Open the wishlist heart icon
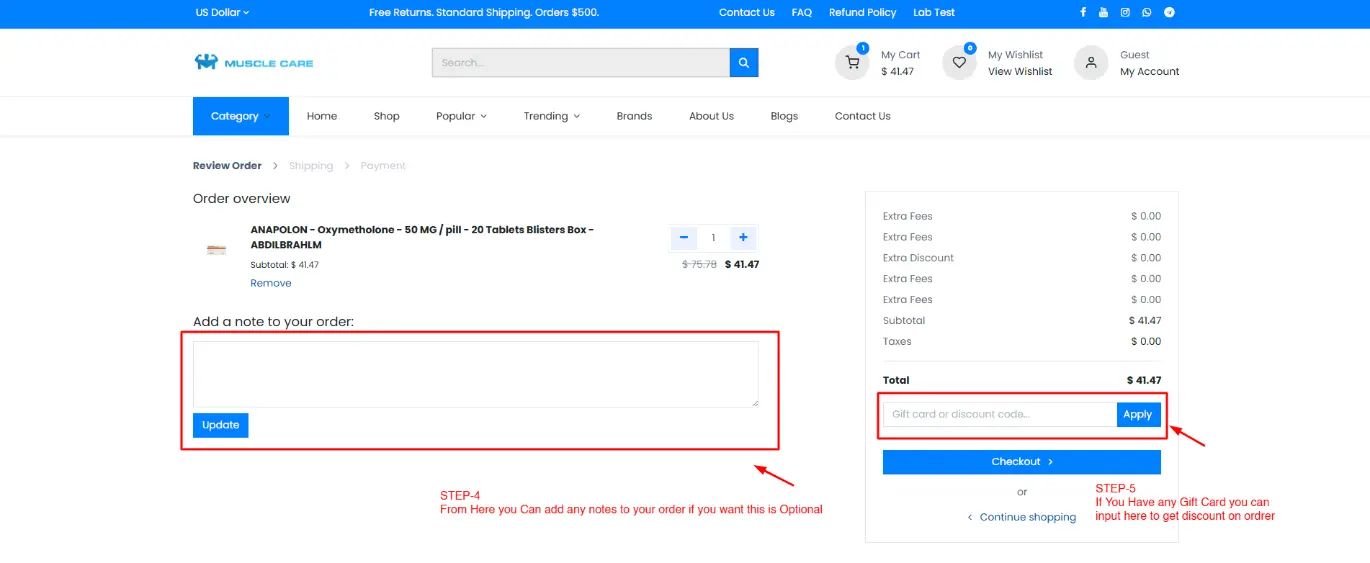This screenshot has height=563, width=1370. [x=959, y=63]
